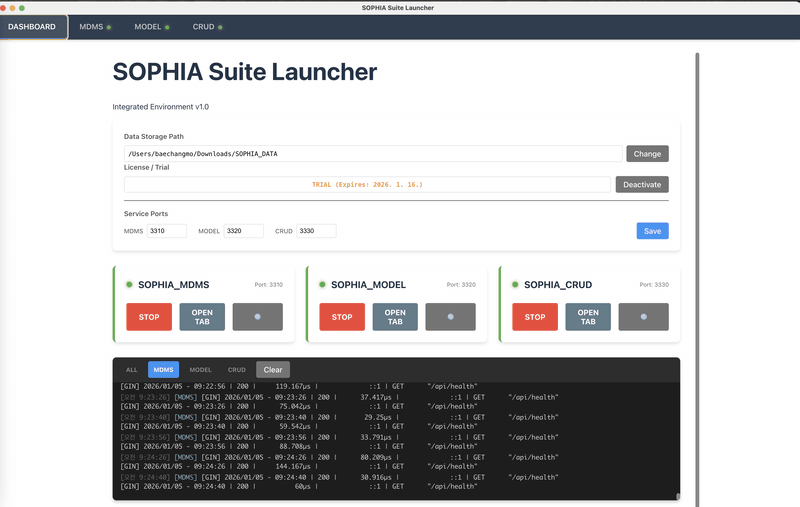800x507 pixels.
Task: Click 'Port: 3320' label on MODEL card
Action: [x=461, y=285]
